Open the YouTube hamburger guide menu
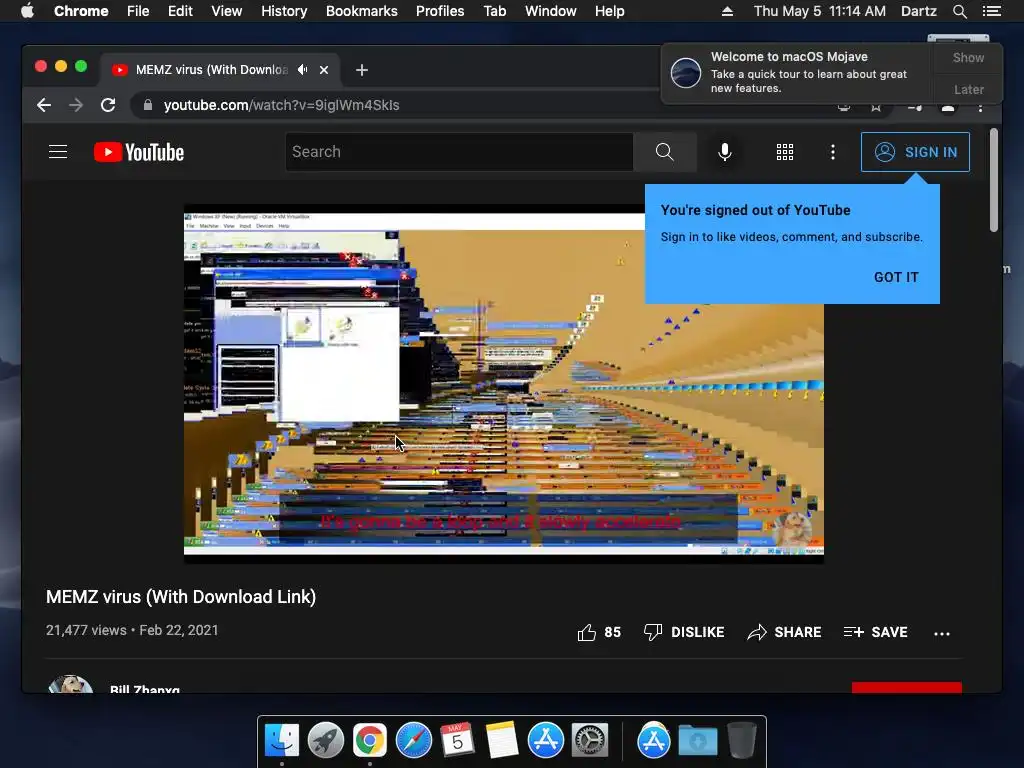 pos(58,152)
